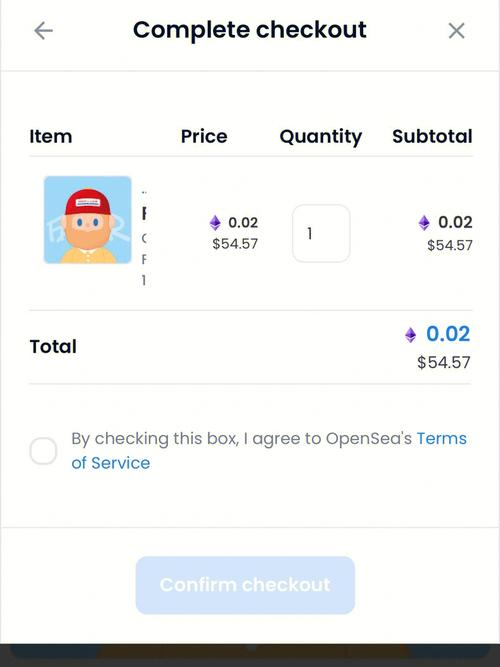Click the Quantity column header

click(321, 137)
